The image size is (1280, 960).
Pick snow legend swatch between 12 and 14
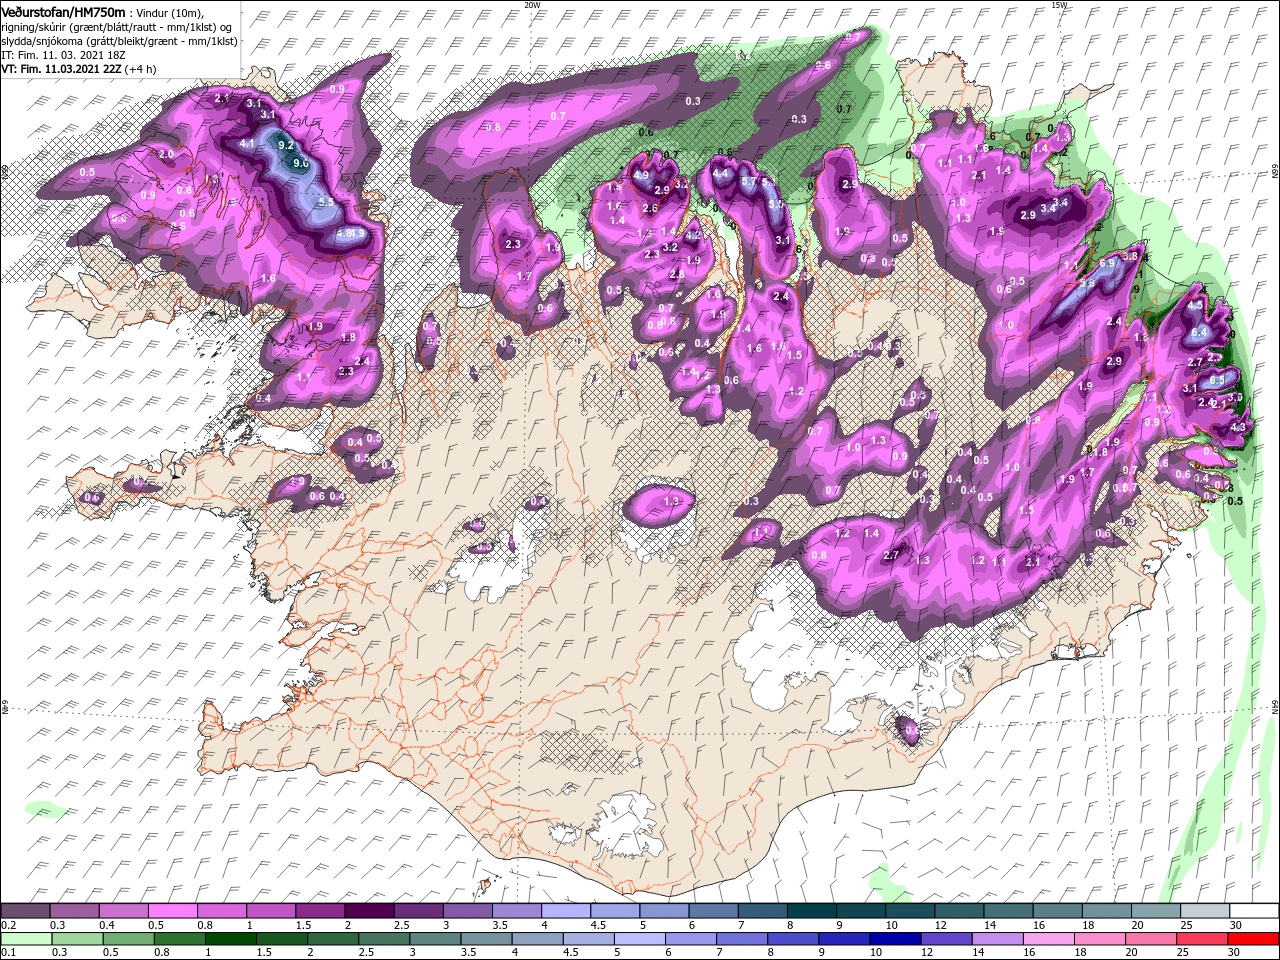click(x=958, y=911)
